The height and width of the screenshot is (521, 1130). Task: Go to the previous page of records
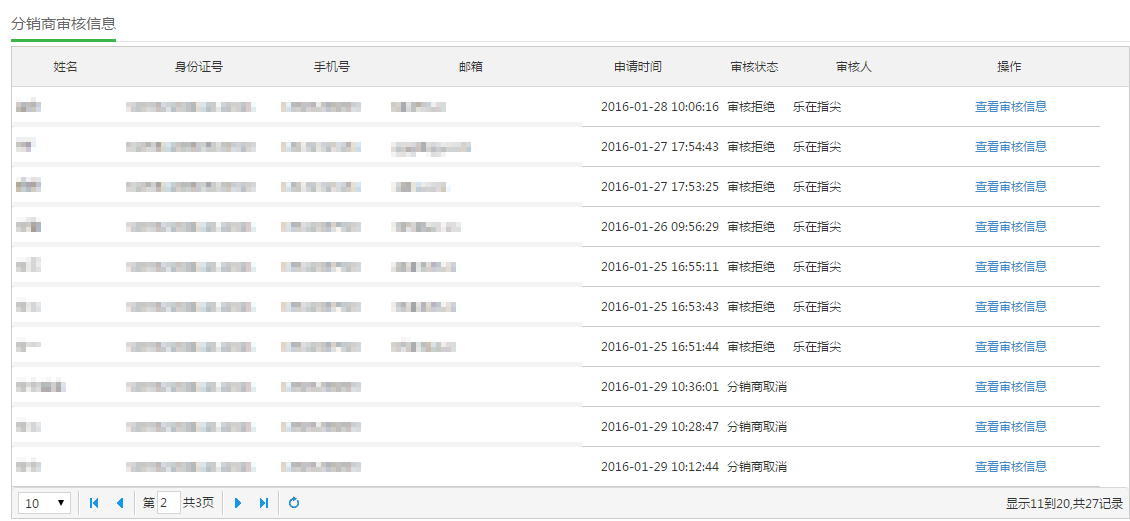click(120, 503)
